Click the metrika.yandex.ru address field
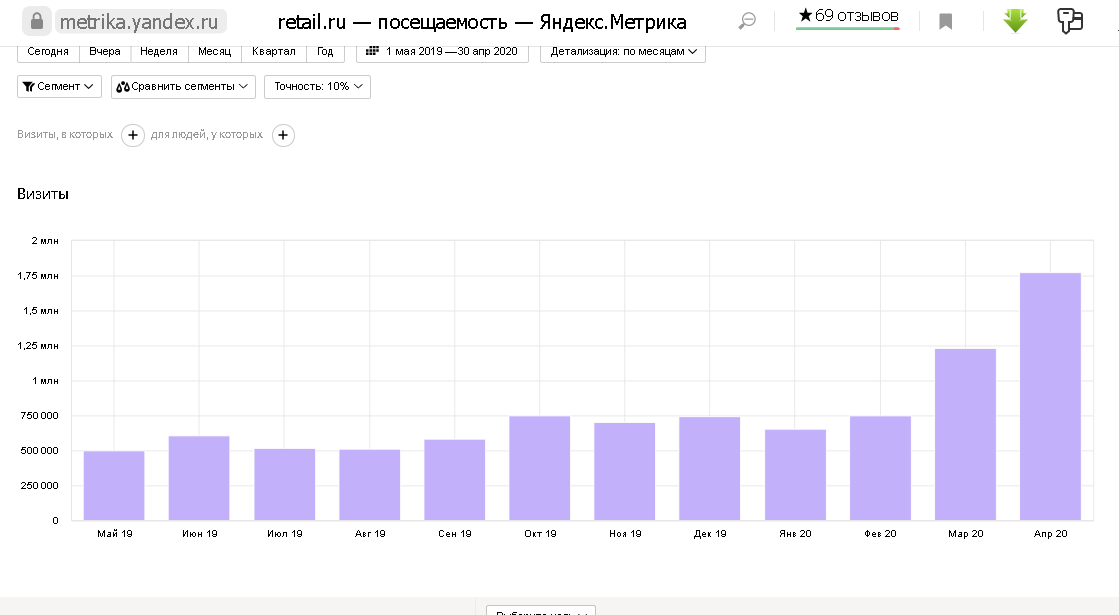 (140, 22)
